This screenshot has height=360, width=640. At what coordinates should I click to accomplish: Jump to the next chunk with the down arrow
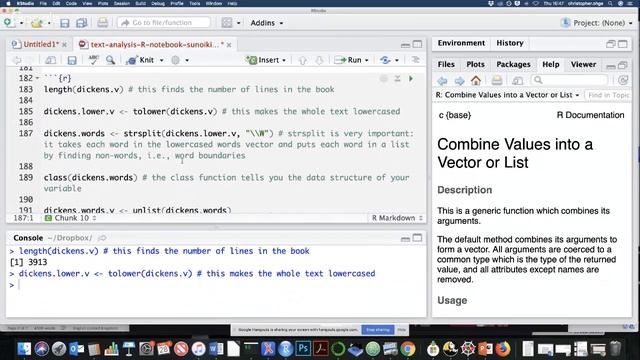(319, 60)
